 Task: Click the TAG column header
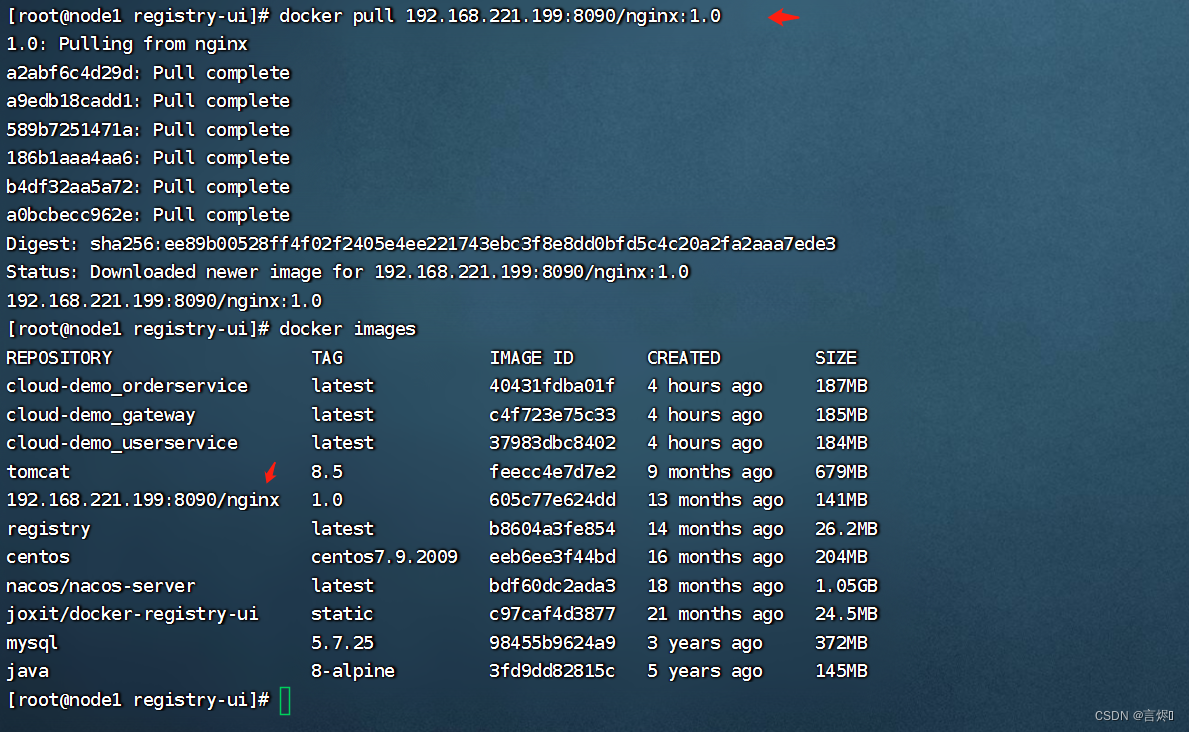pos(327,357)
